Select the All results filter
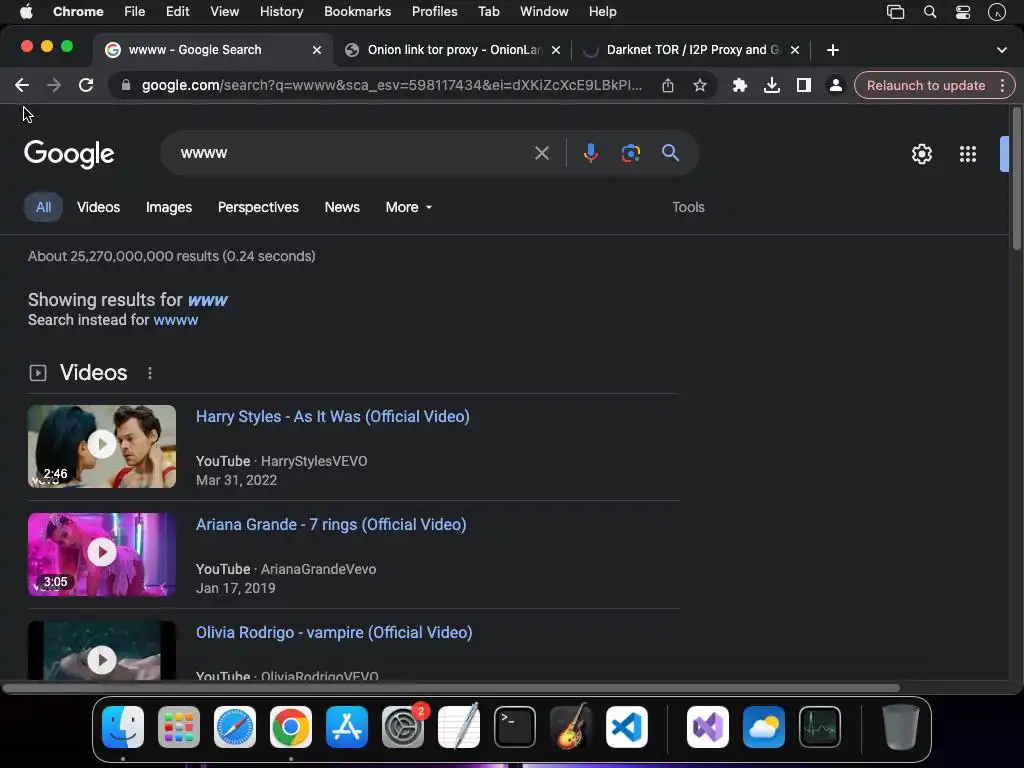This screenshot has height=768, width=1024. pyautogui.click(x=43, y=207)
